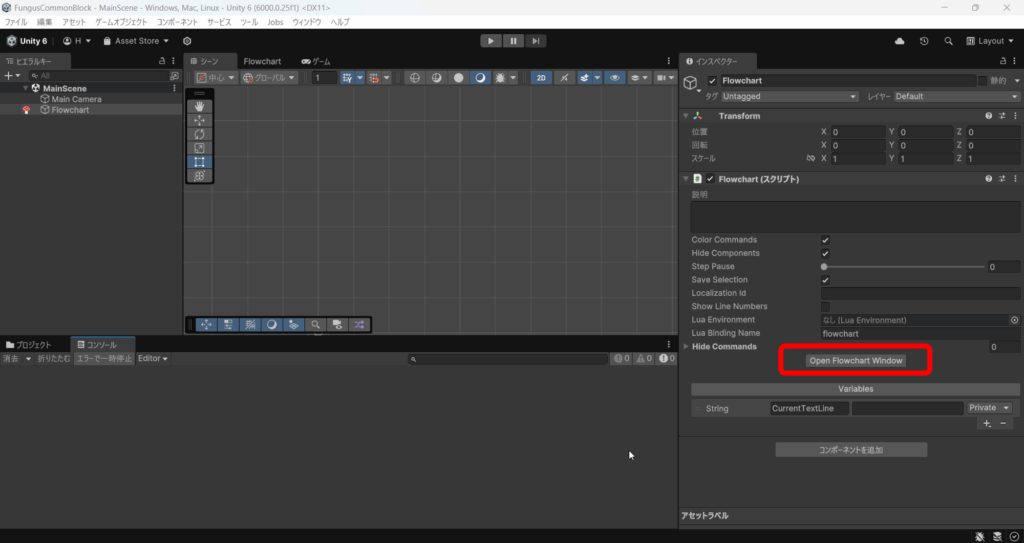Select the Move tool in scene toolbar
The width and height of the screenshot is (1024, 543).
[199, 119]
